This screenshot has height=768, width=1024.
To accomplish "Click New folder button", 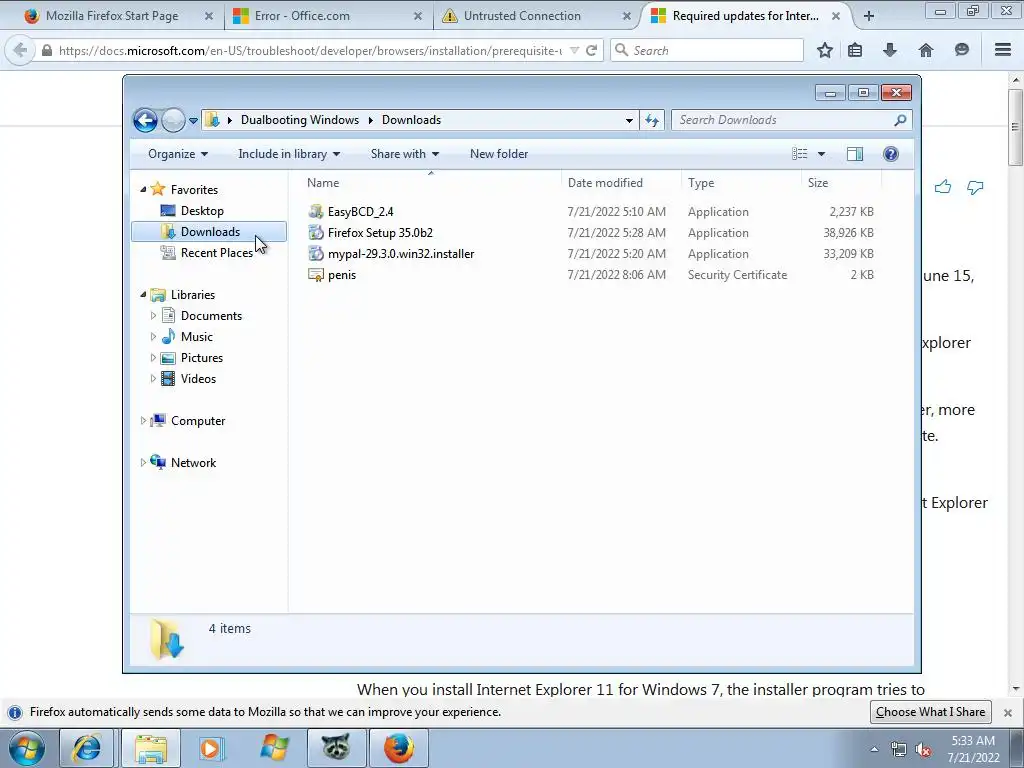I will click(x=499, y=154).
